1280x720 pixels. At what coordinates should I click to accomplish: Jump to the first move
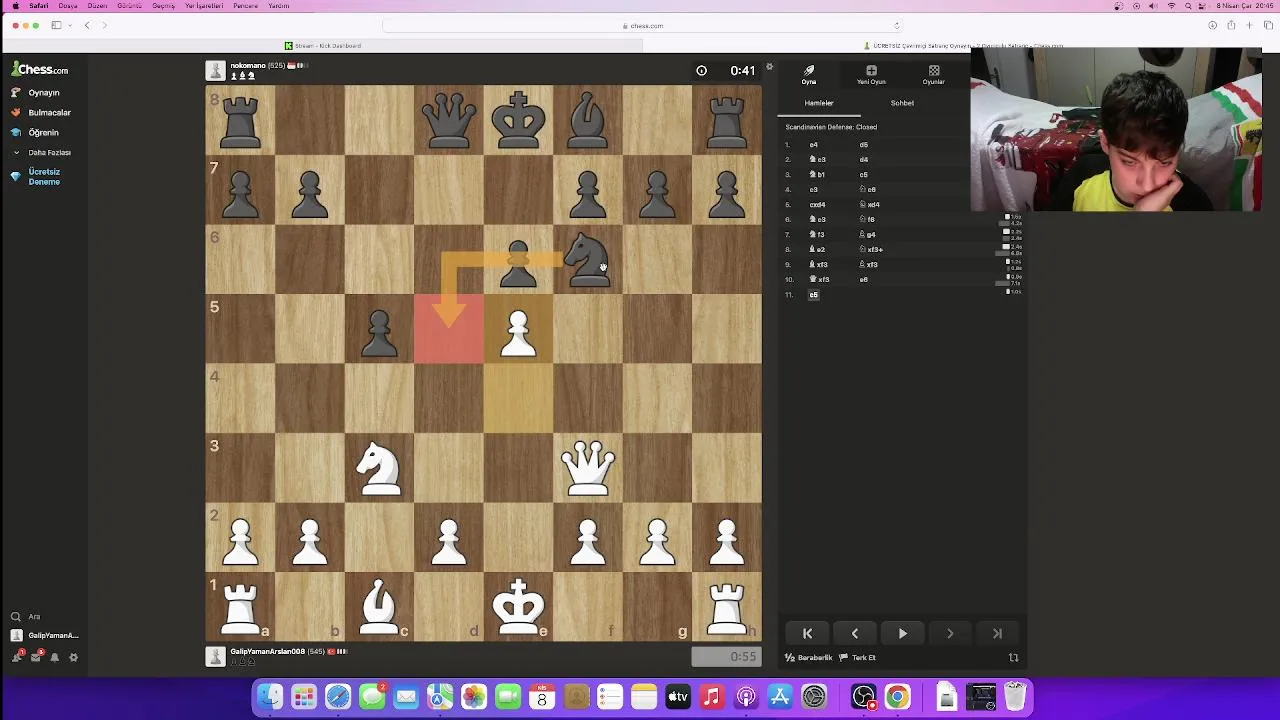(x=807, y=633)
